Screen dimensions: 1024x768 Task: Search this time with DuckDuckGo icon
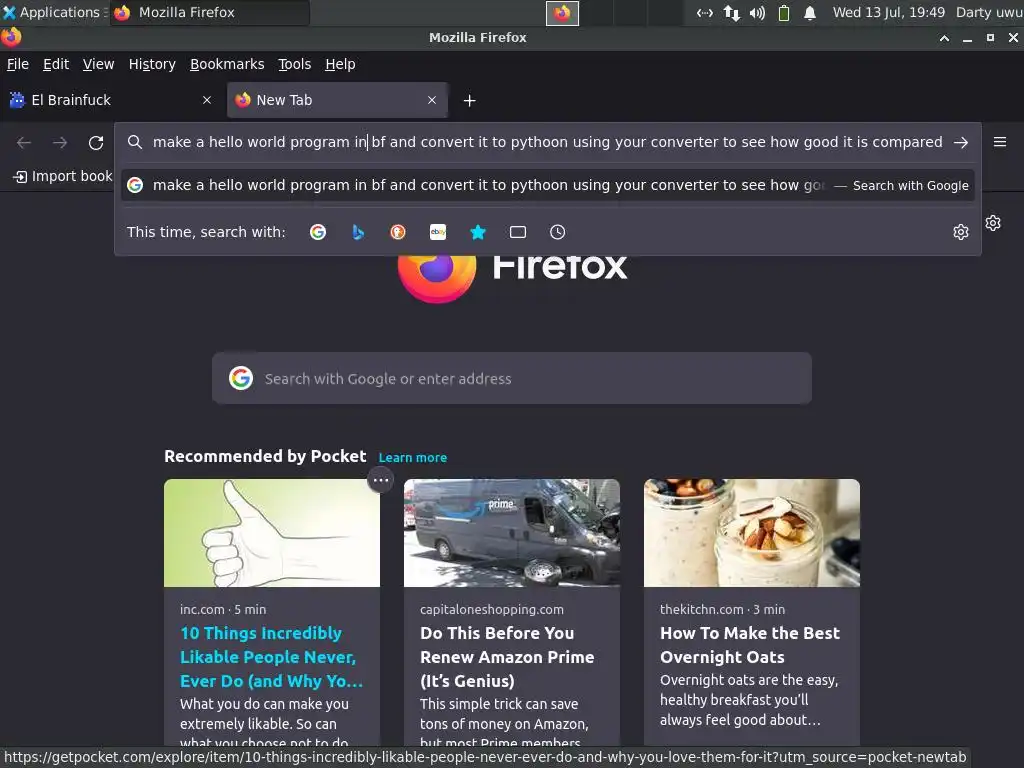(398, 232)
